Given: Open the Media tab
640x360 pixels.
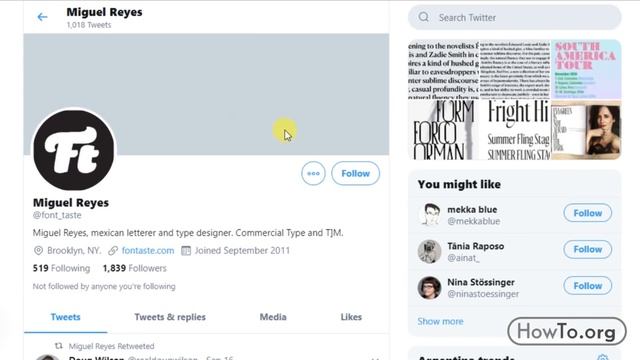Looking at the screenshot, I should 273,317.
